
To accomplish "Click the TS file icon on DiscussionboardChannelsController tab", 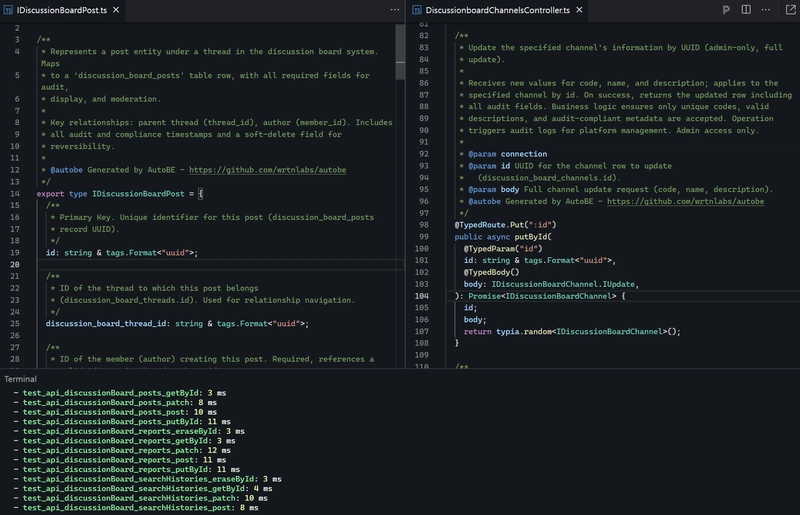I will tap(416, 9).
